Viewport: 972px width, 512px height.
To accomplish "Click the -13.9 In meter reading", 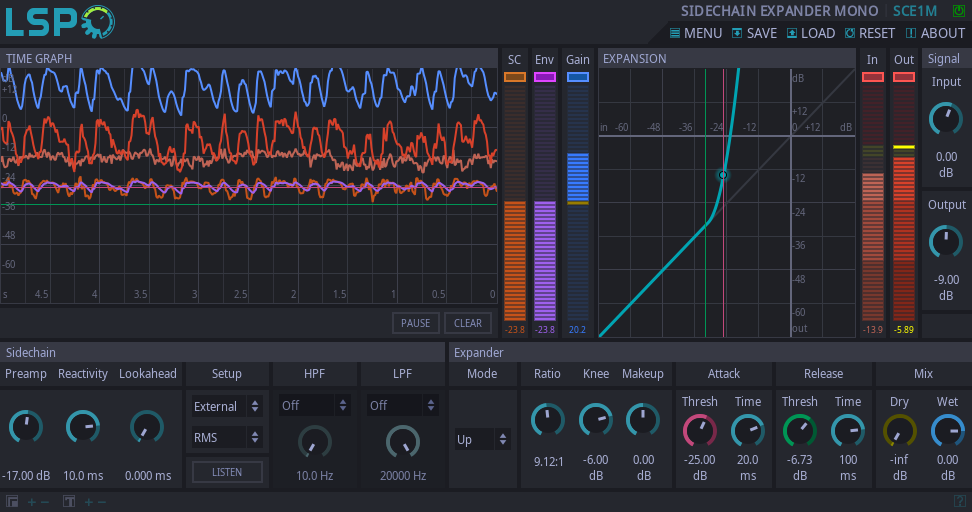I will coord(873,330).
